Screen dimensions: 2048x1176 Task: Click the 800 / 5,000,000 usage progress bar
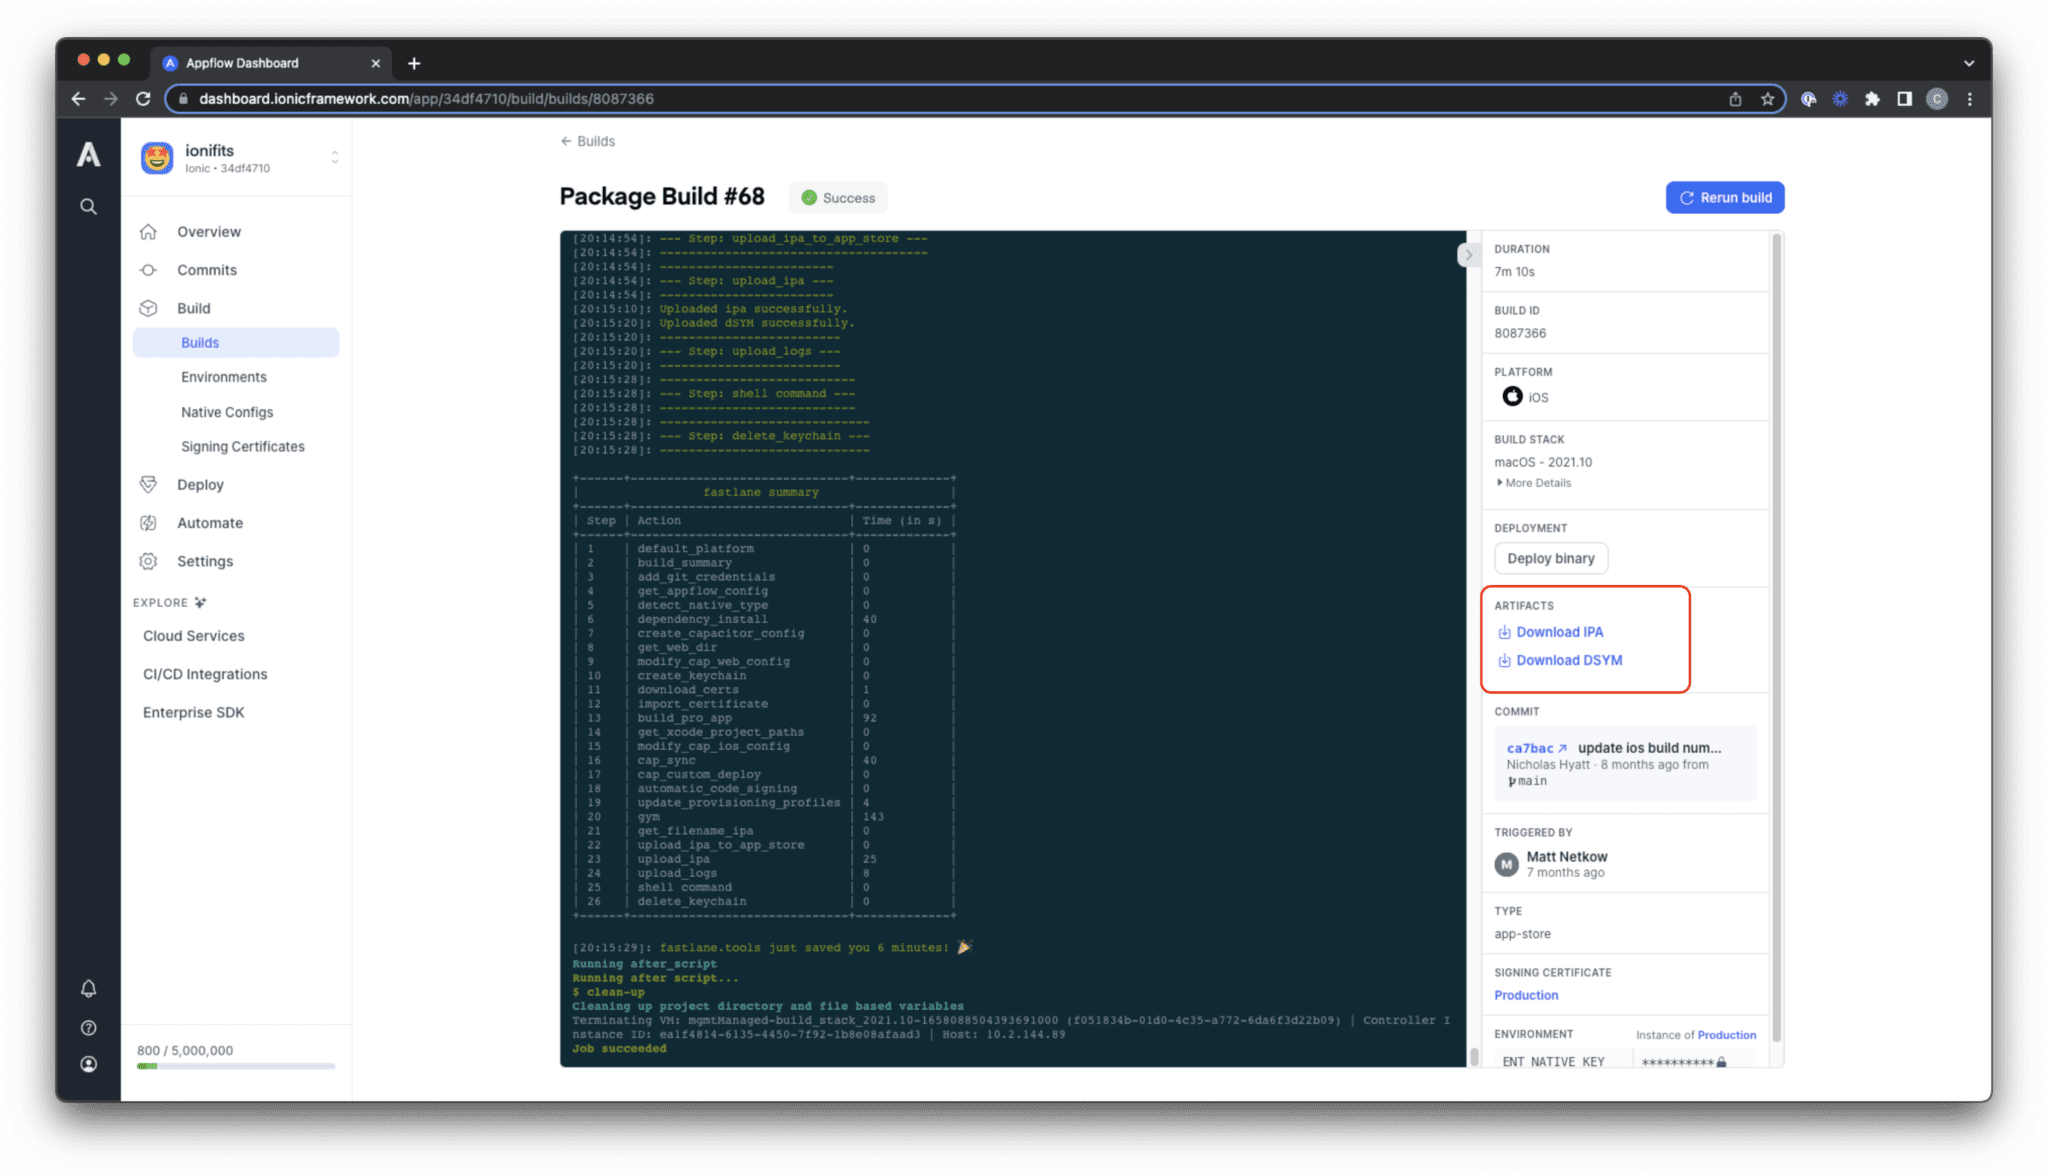click(x=236, y=1066)
